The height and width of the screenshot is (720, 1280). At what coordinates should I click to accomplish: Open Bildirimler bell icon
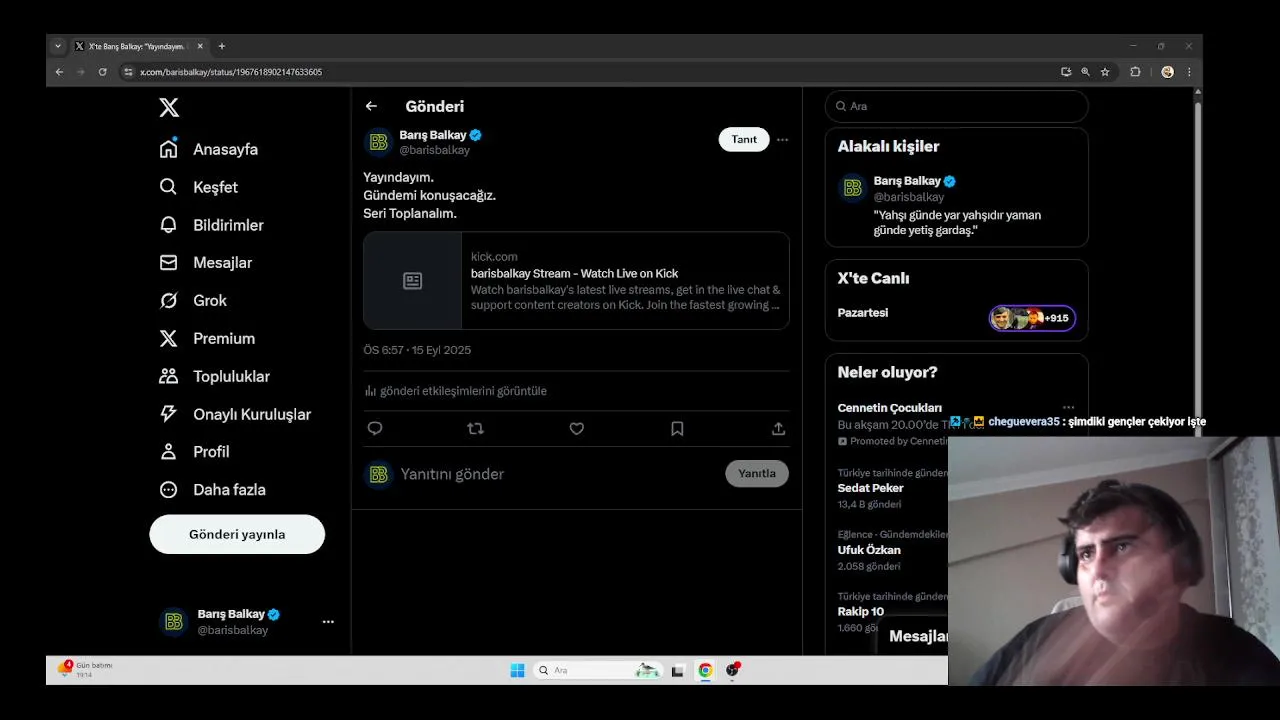tap(169, 225)
